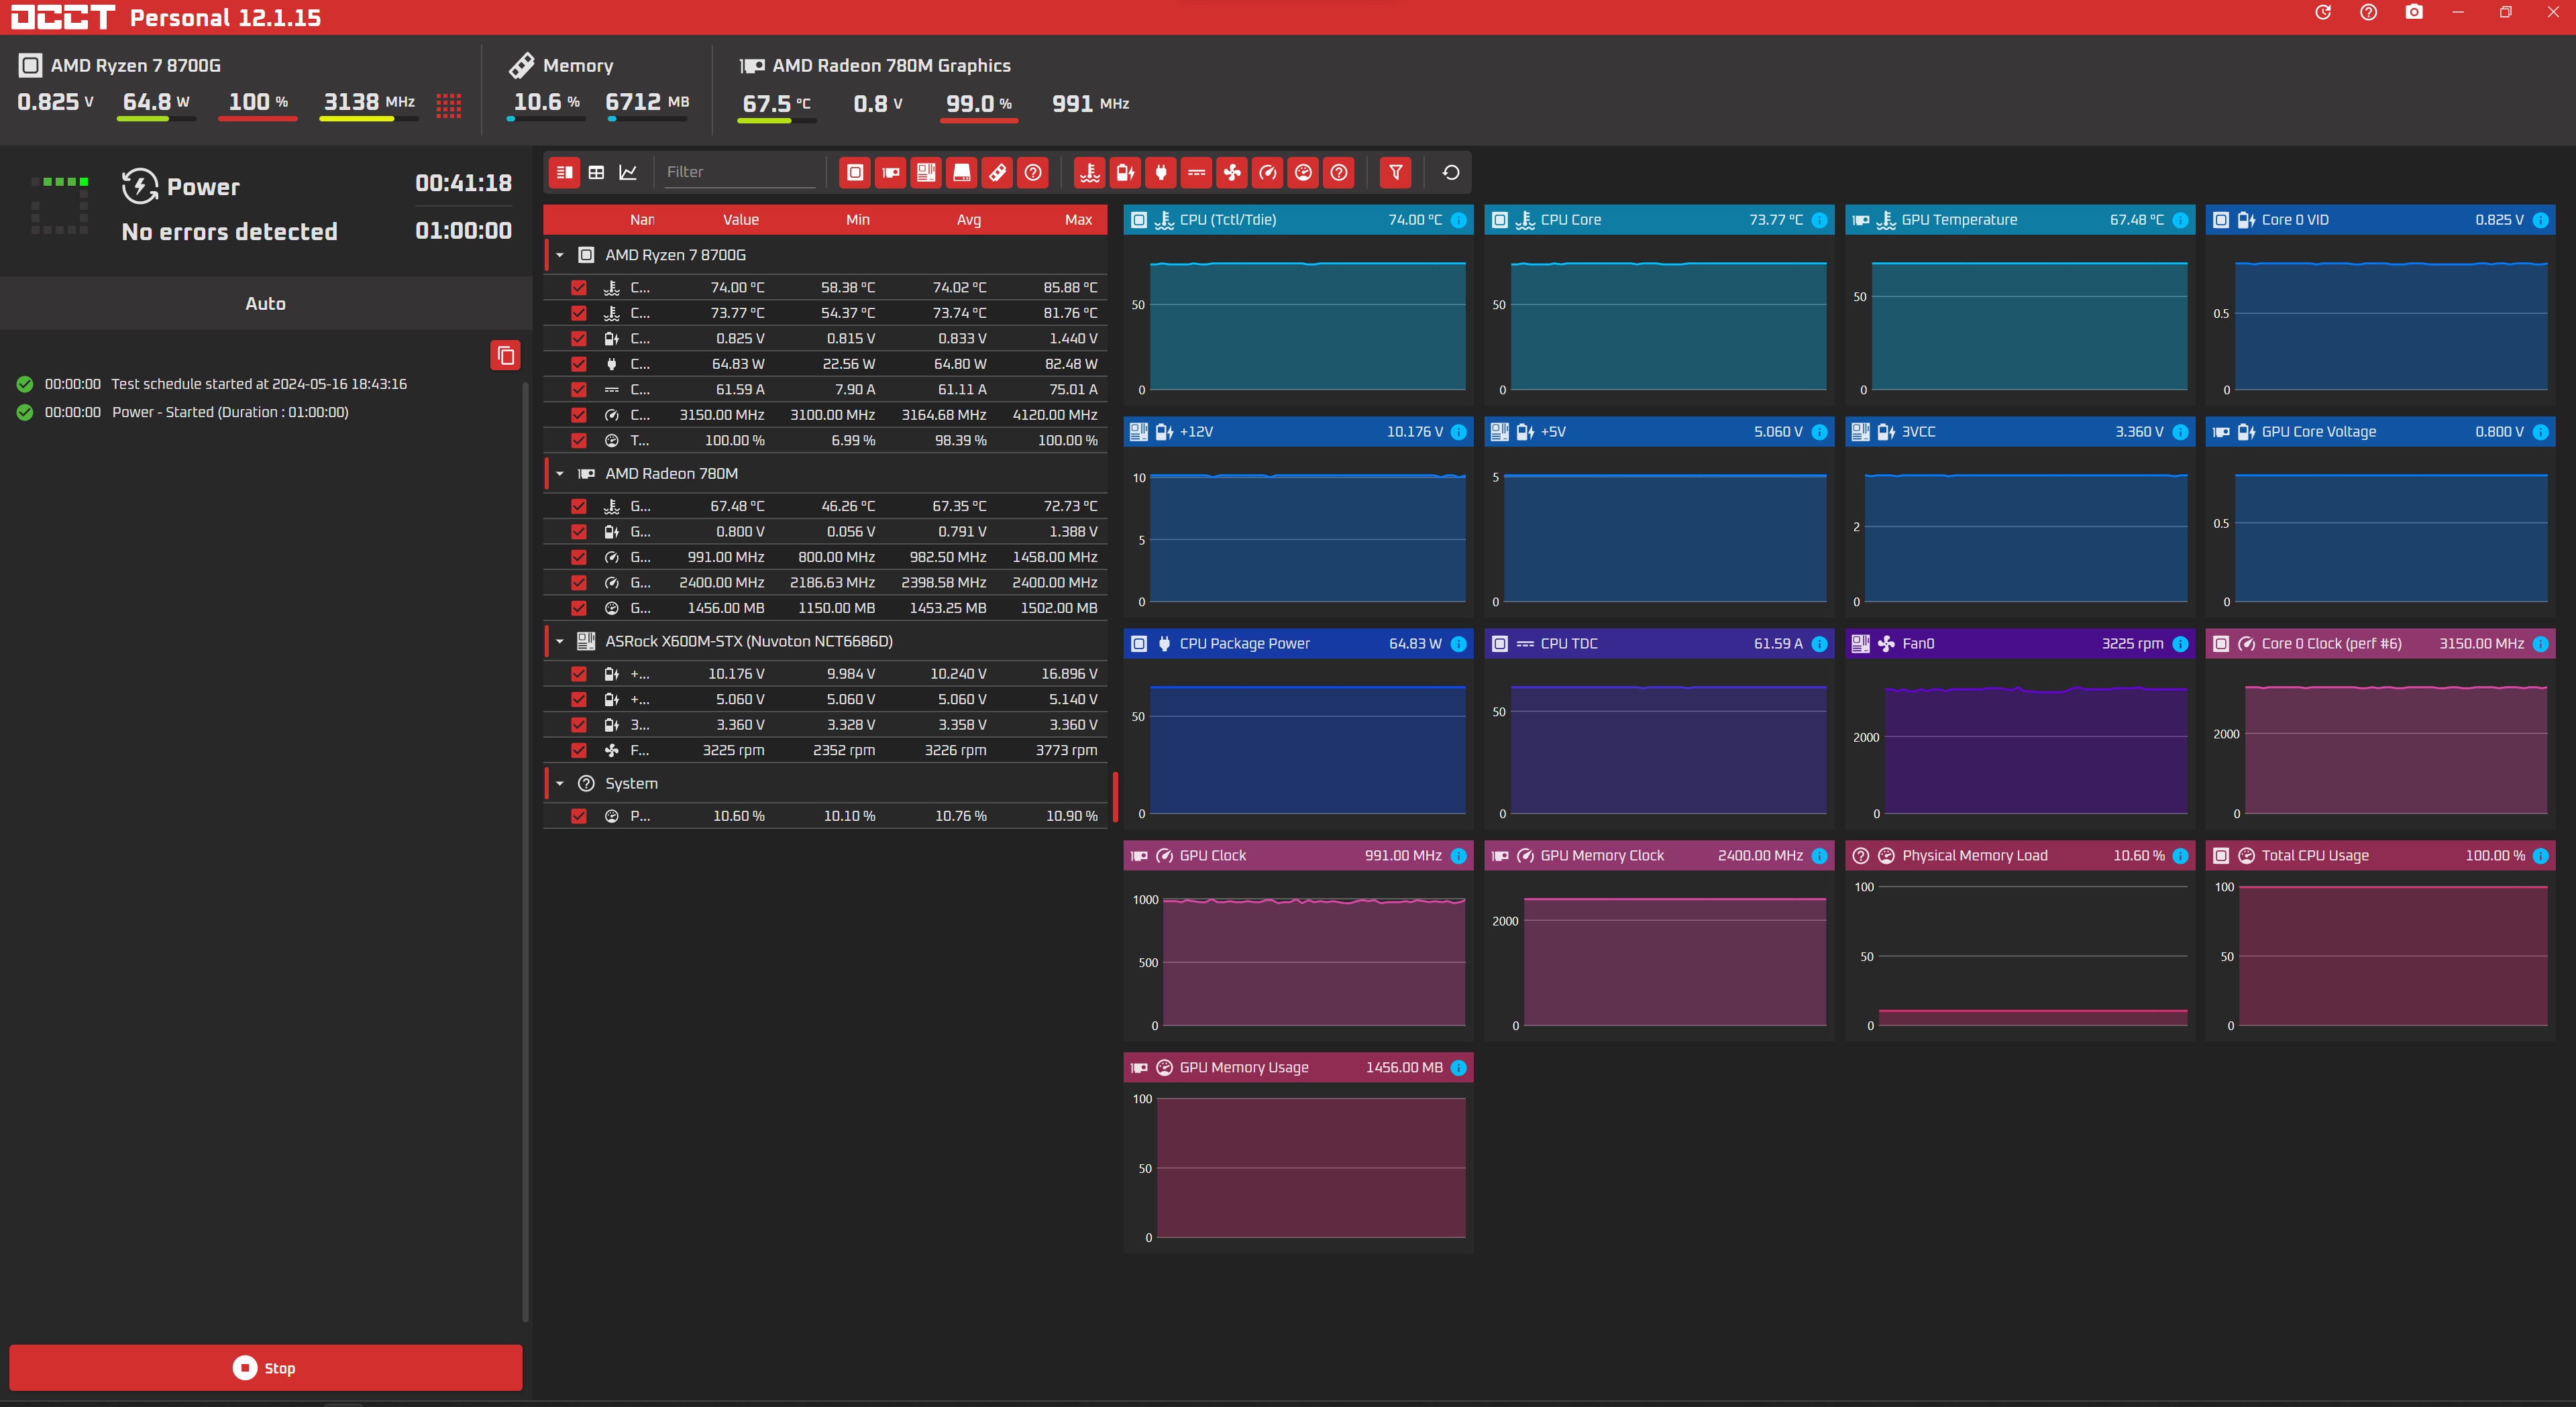This screenshot has width=2576, height=1407.
Task: Toggle other sensor types question-mark filter
Action: coord(1339,172)
